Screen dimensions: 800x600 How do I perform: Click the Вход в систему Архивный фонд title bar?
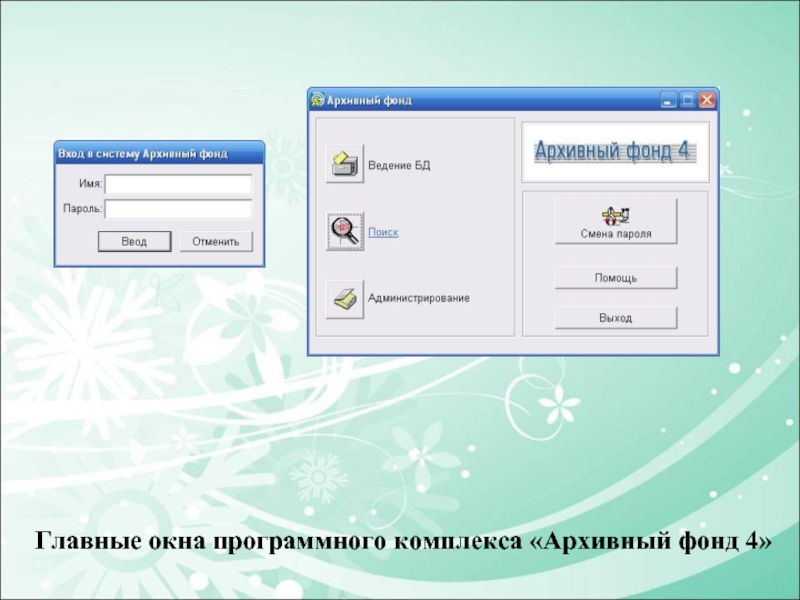tap(159, 153)
